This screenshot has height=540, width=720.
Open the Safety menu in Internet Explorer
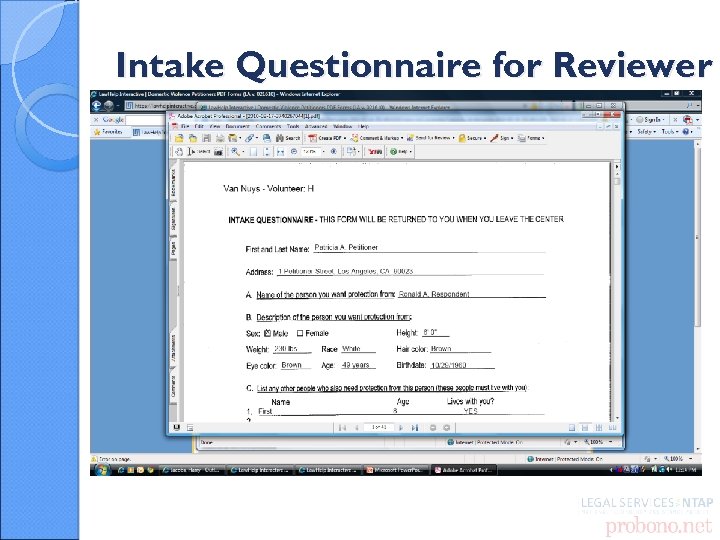[647, 132]
